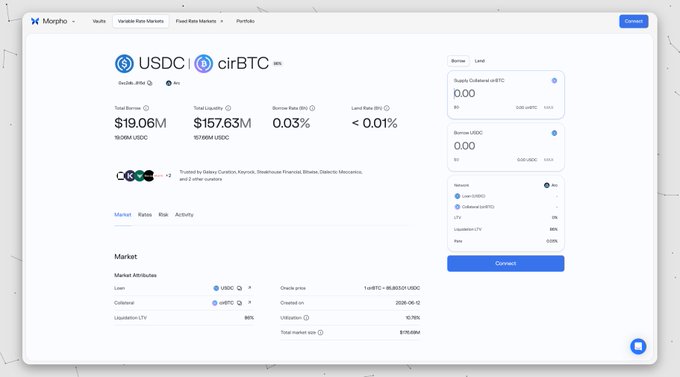The height and width of the screenshot is (377, 680).
Task: Show info tooltip for Total Borrow
Action: 146,108
